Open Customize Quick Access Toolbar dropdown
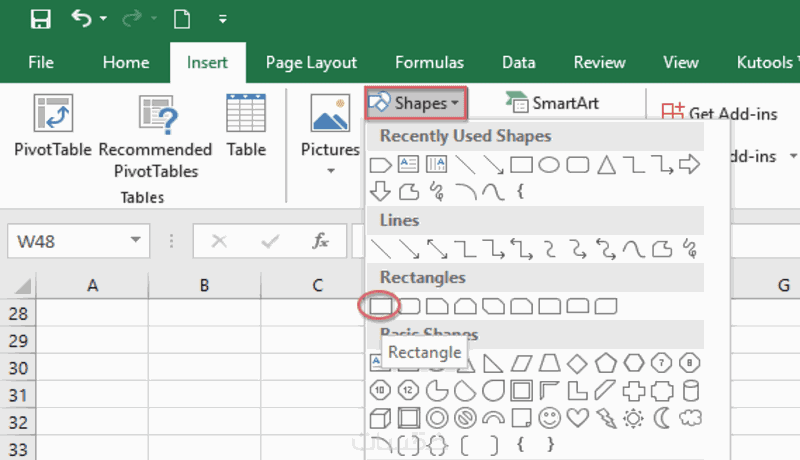 222,18
